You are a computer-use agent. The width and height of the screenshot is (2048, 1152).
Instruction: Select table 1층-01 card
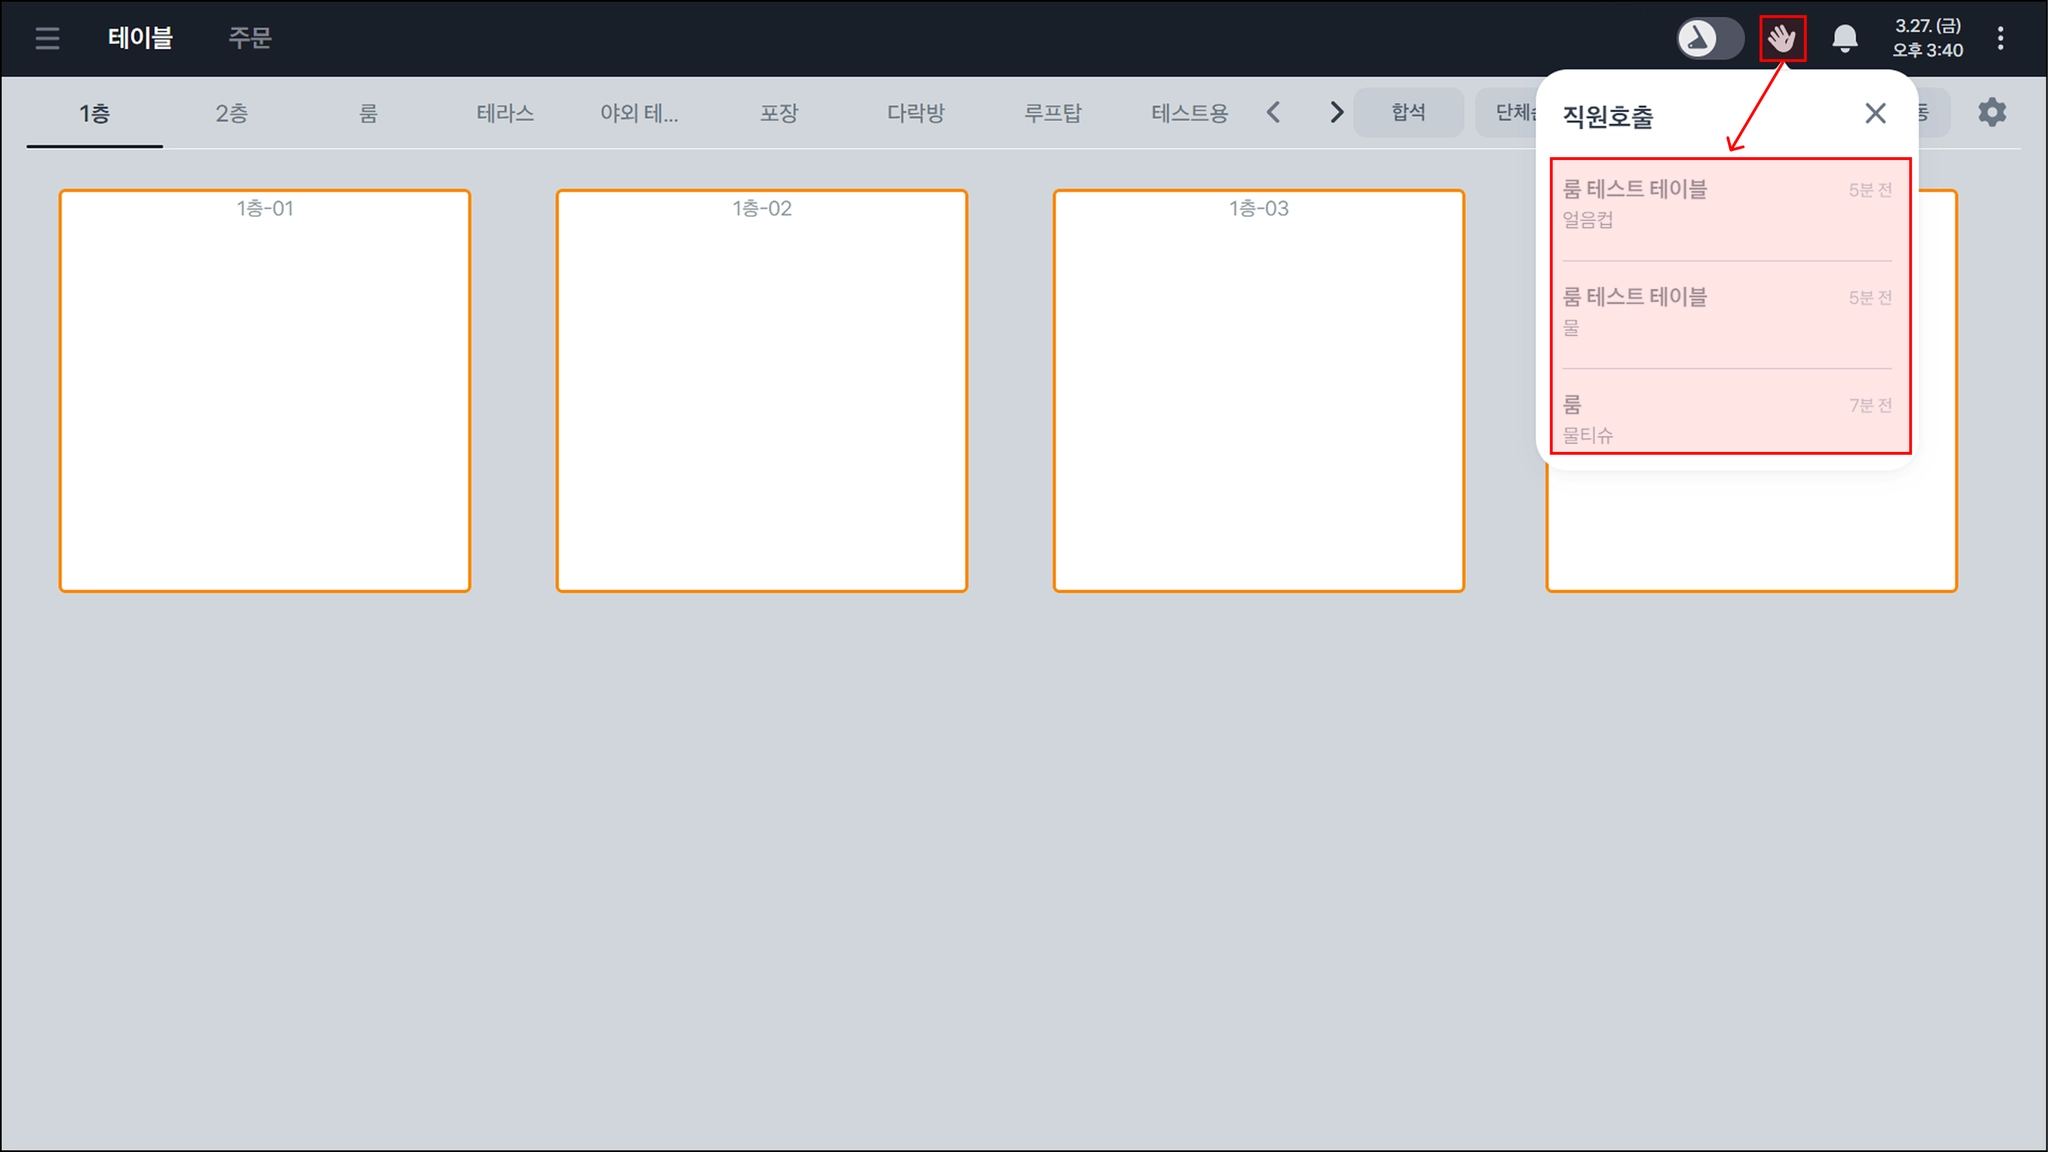pos(264,390)
